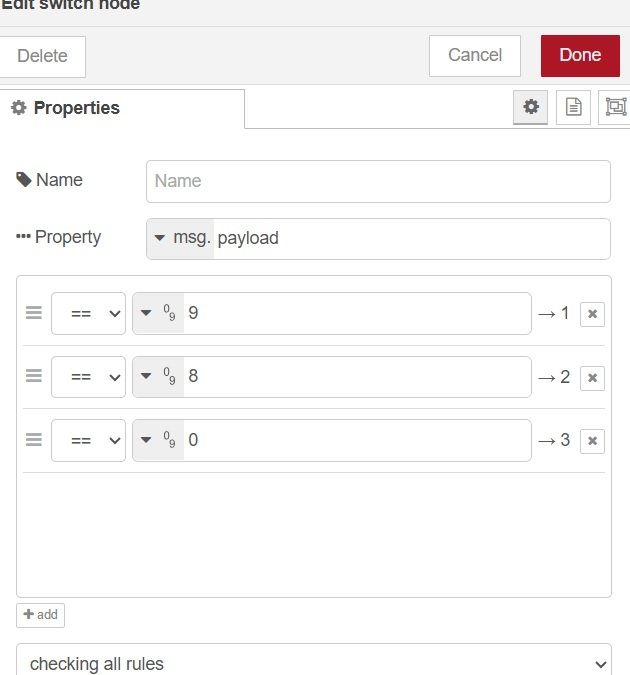Image resolution: width=630 pixels, height=675 pixels.
Task: Open the msg. property type selector
Action: 180,239
